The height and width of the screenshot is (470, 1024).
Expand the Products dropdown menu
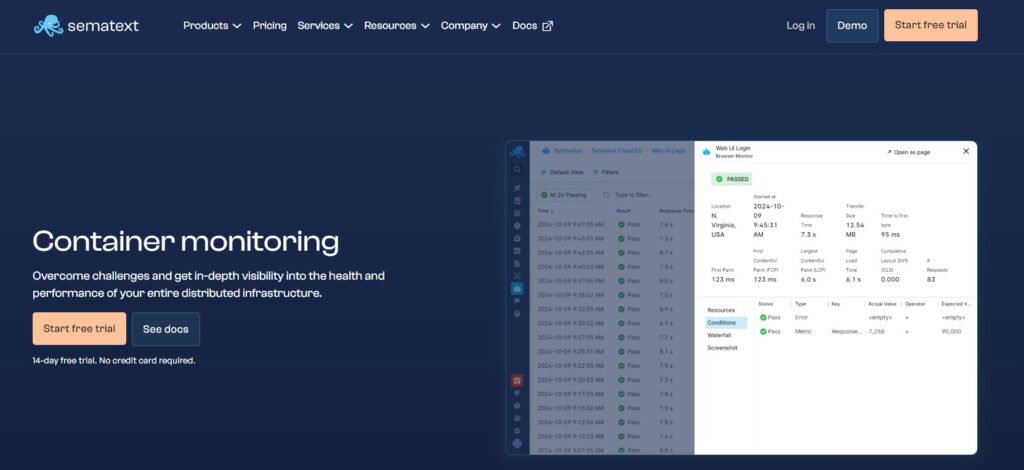coord(212,25)
